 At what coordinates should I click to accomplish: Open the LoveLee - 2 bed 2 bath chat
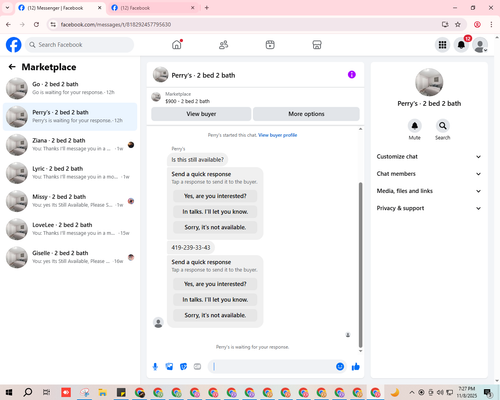point(70,229)
